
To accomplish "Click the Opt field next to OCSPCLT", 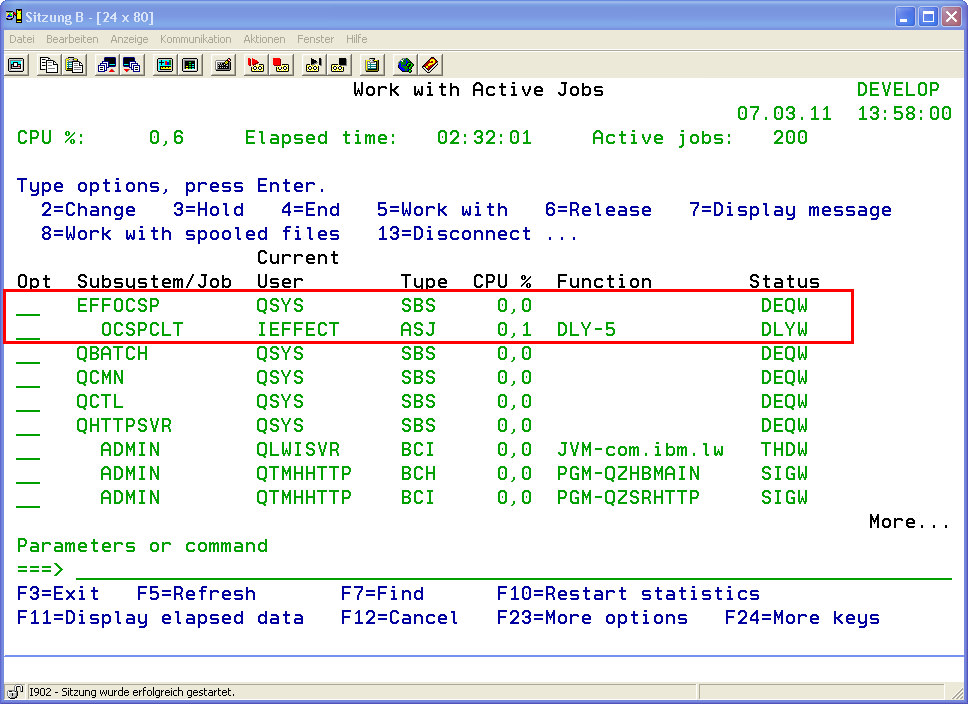I will pyautogui.click(x=28, y=331).
